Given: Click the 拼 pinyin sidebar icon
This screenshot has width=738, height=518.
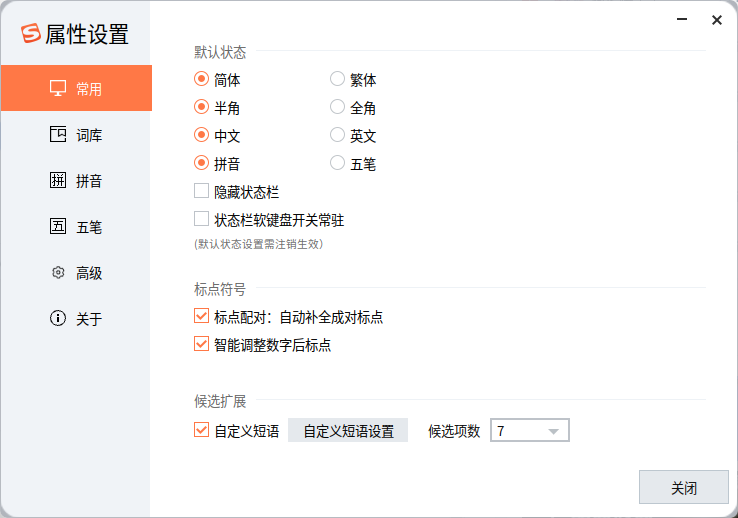Looking at the screenshot, I should click(x=58, y=180).
